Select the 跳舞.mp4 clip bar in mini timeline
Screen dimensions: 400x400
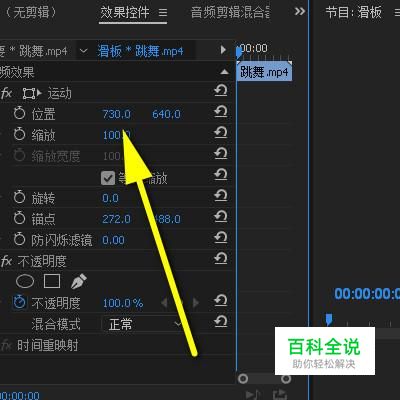264,72
